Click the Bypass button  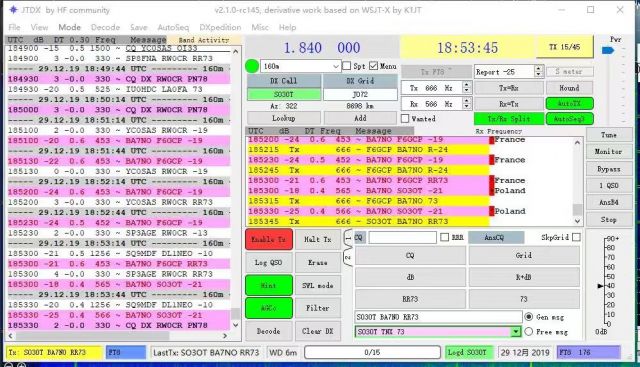tap(609, 169)
